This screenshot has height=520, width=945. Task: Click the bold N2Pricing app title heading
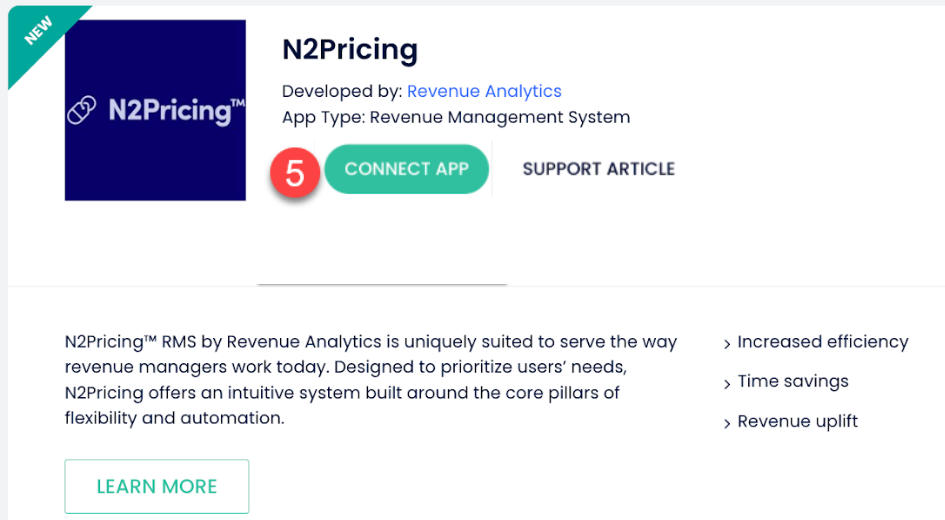[350, 49]
